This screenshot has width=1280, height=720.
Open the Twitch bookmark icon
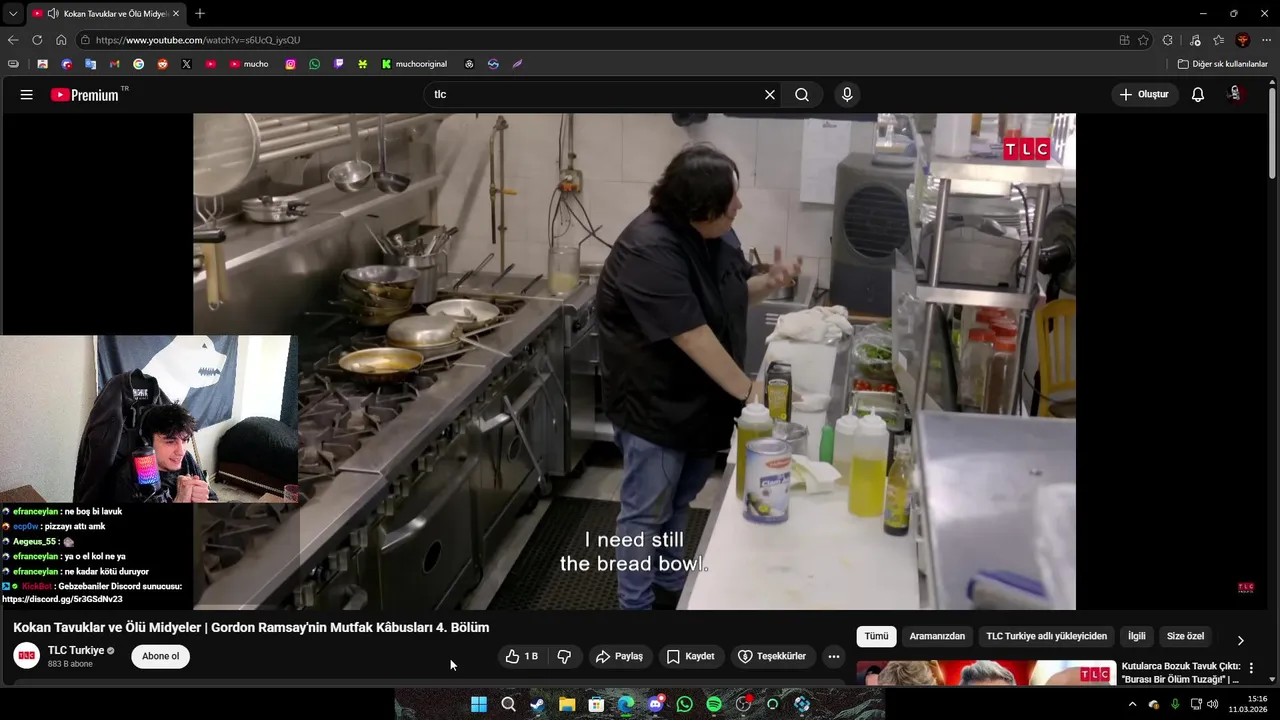(339, 64)
